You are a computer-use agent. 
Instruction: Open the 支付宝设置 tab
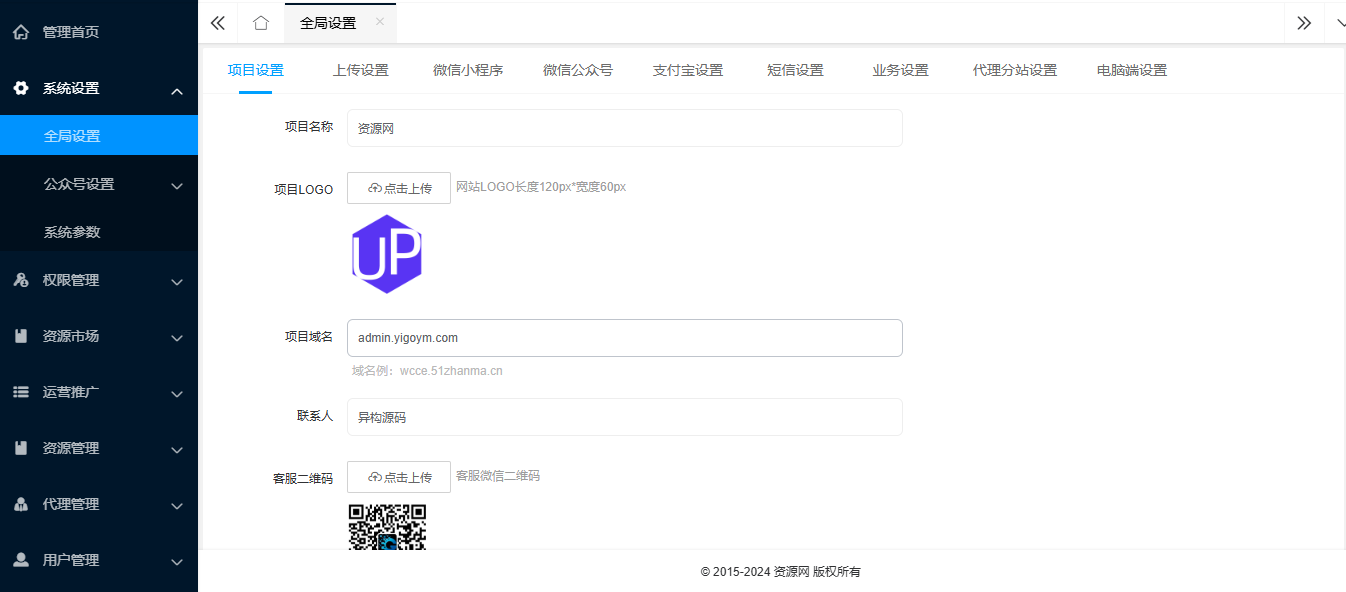[x=688, y=70]
